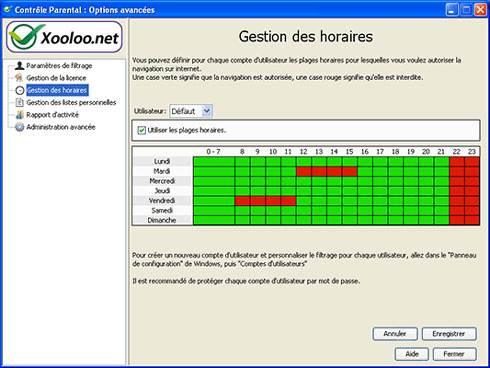Click the Samedi row label
490x368 pixels.
[x=162, y=211]
